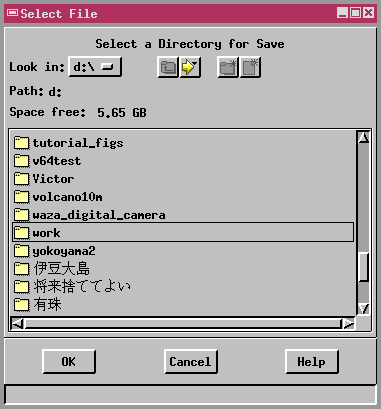Image resolution: width=381 pixels, height=409 pixels.
Task: Select the waza_digital_camera folder name
Action: (99, 215)
